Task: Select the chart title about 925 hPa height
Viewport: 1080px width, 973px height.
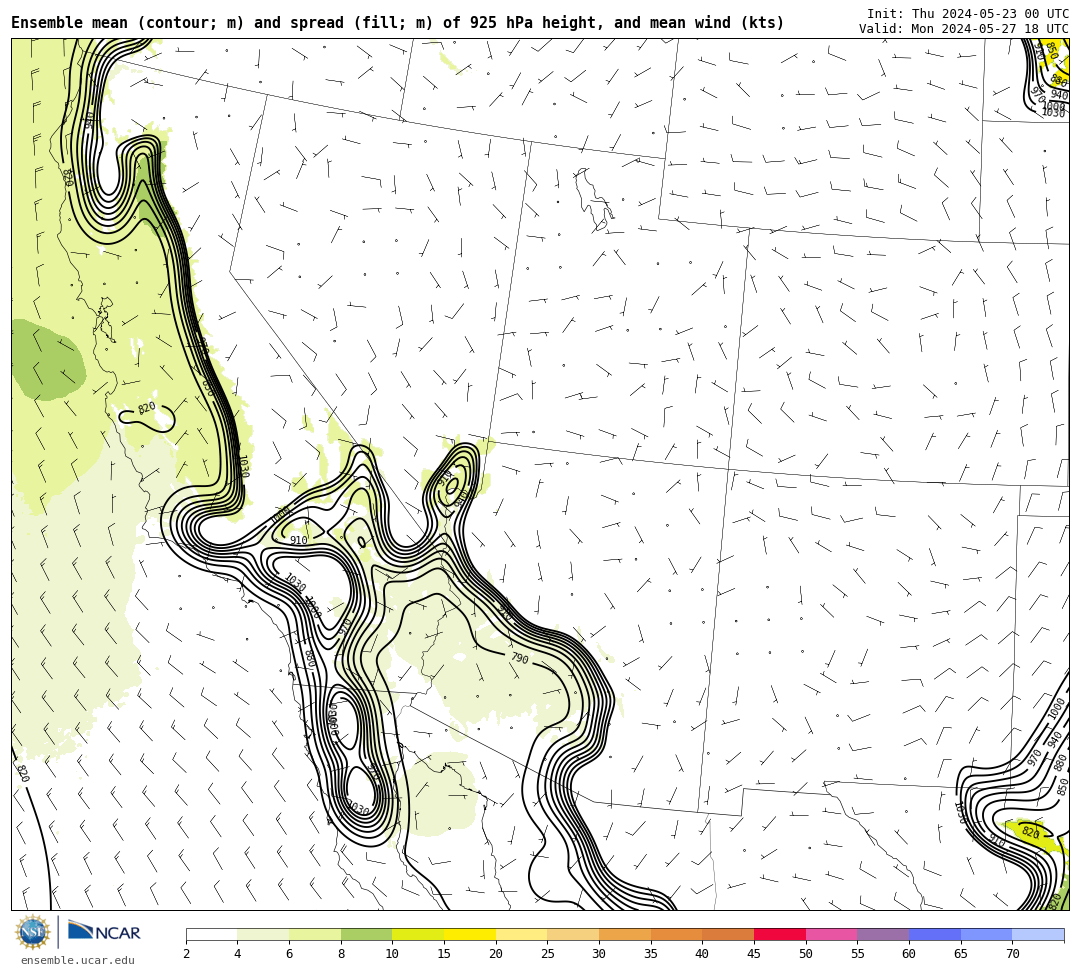Action: (397, 23)
